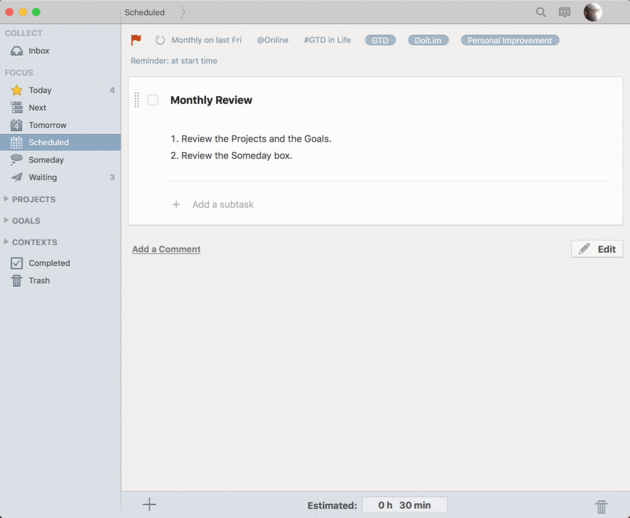Image resolution: width=630 pixels, height=518 pixels.
Task: Open the user avatar profile picture
Action: pyautogui.click(x=593, y=12)
